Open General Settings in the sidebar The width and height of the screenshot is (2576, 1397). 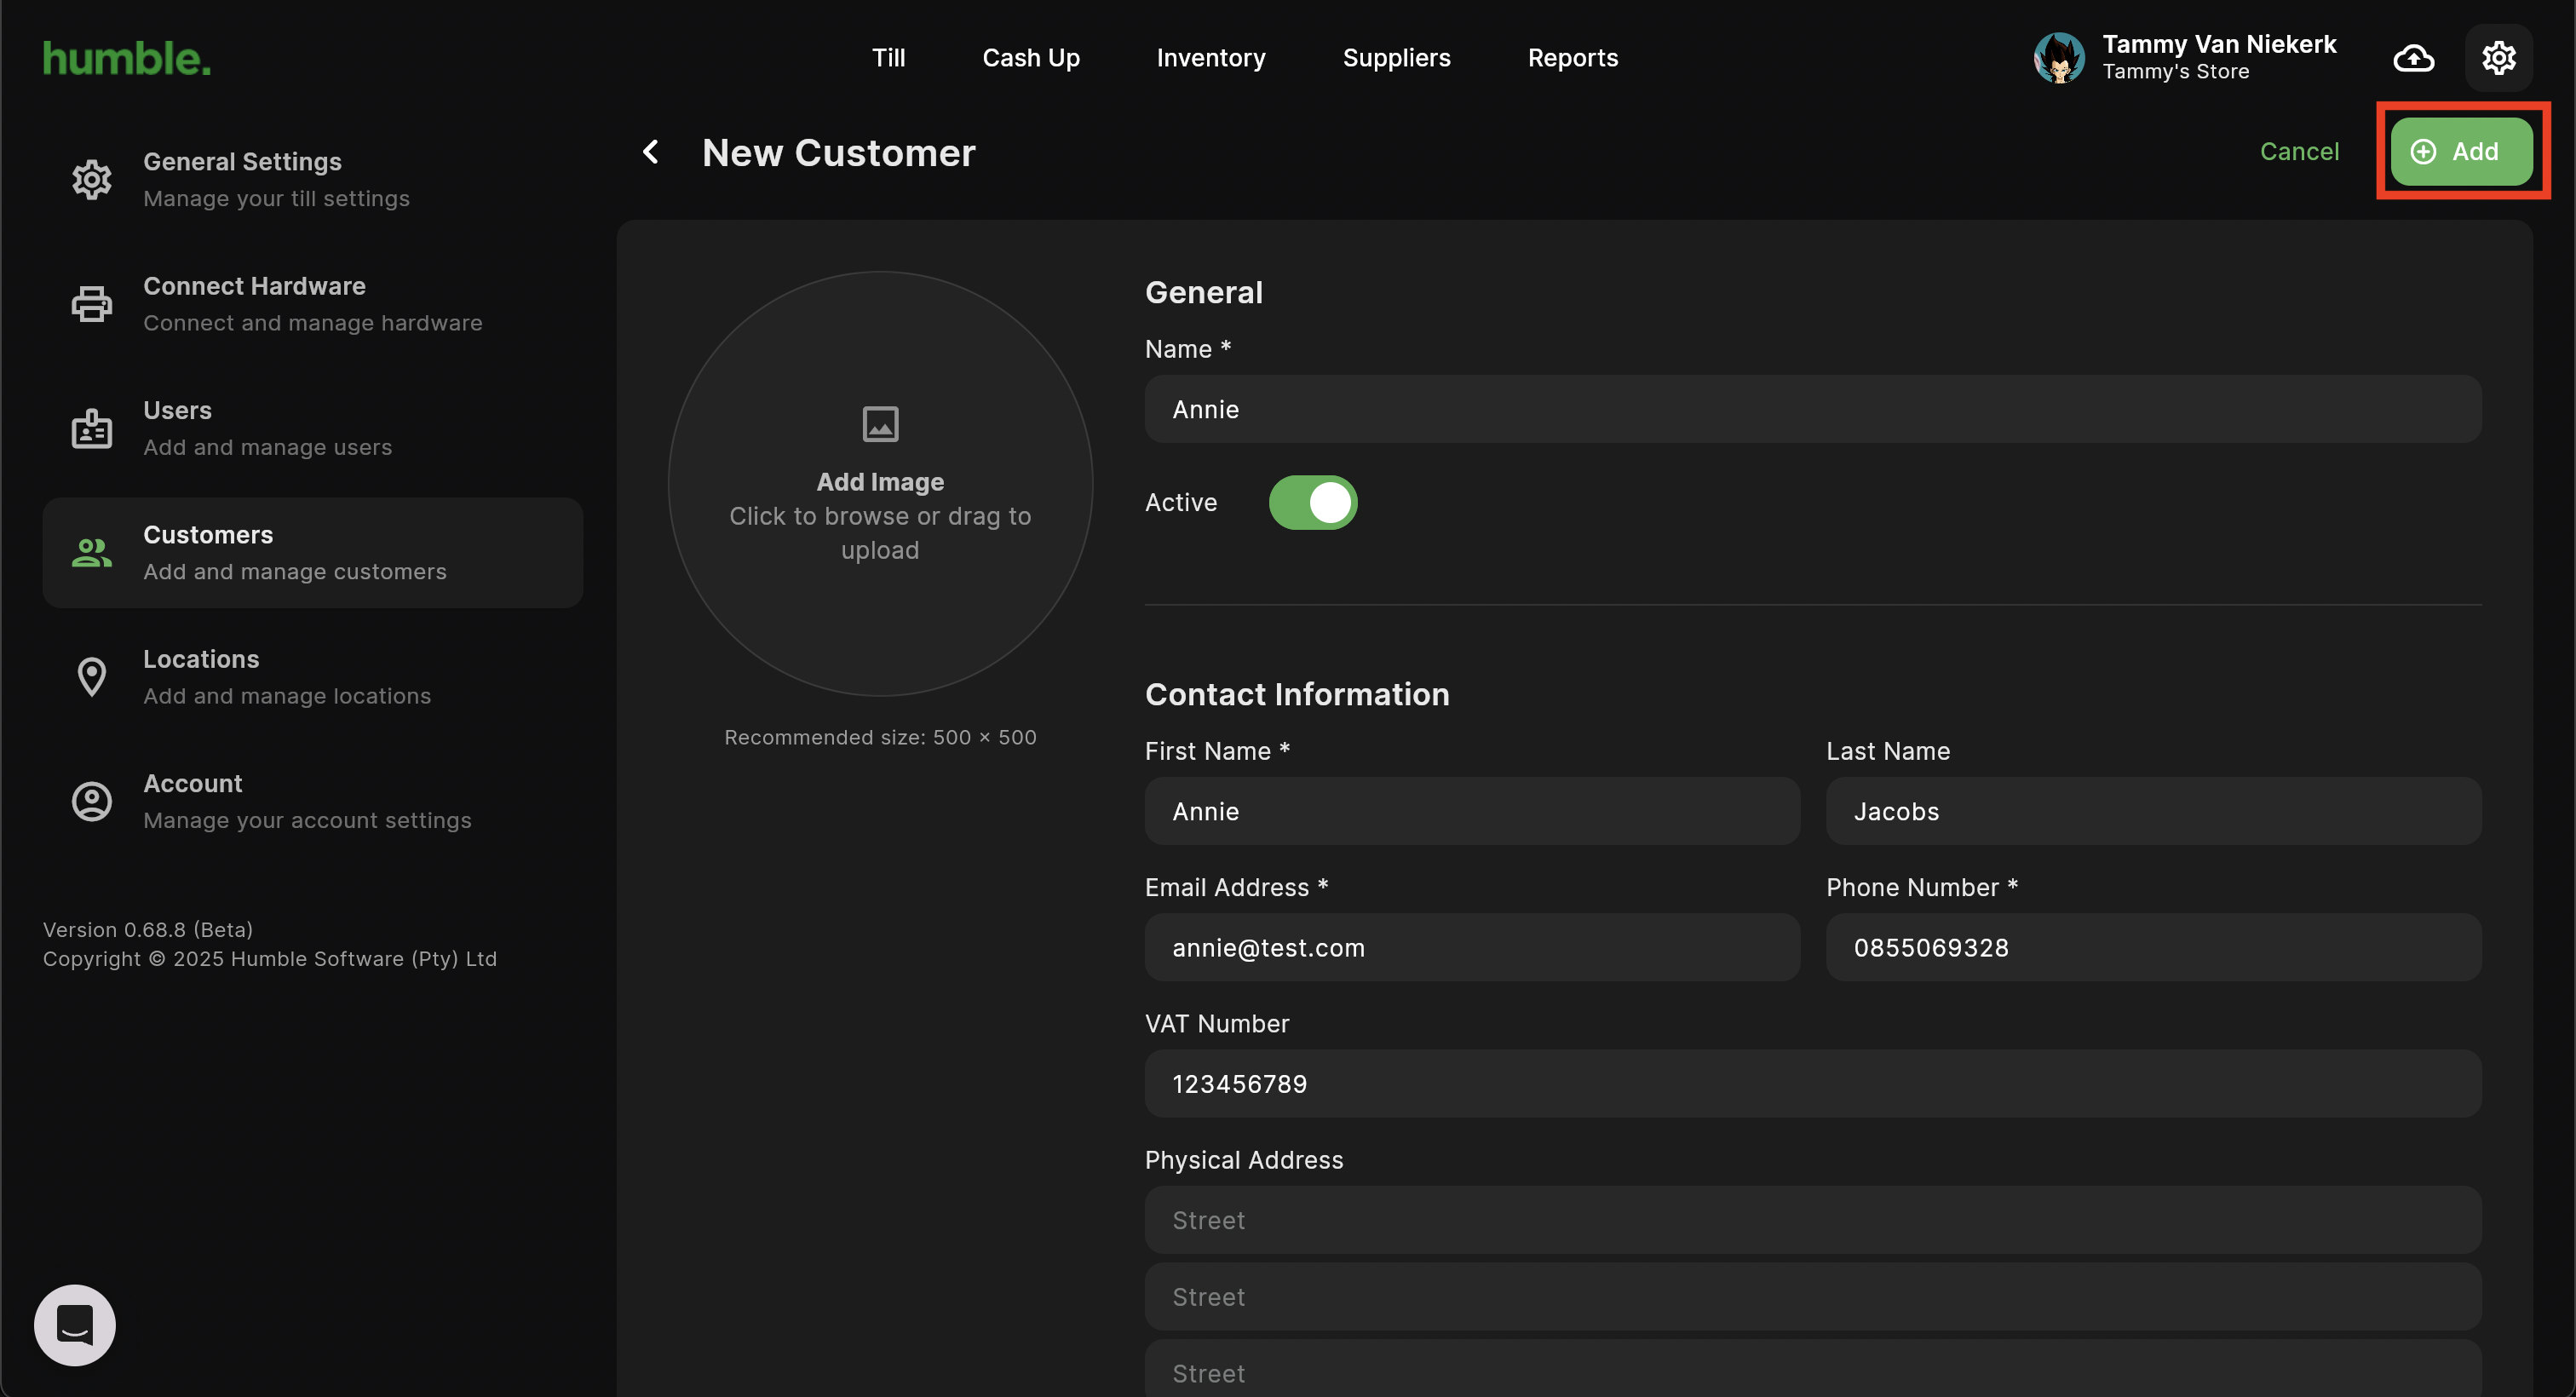tap(313, 180)
